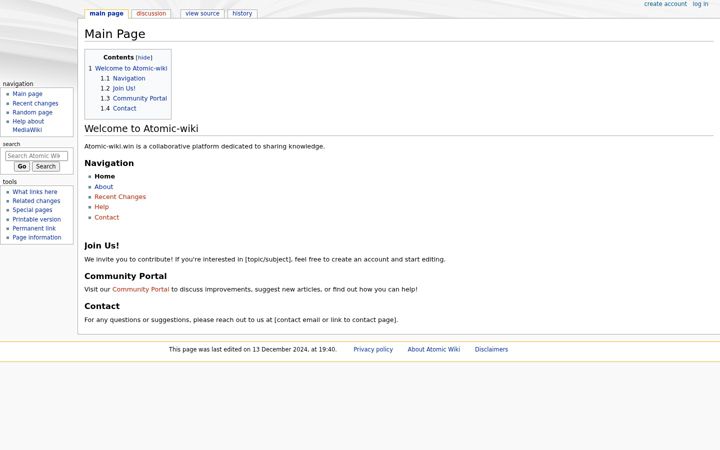Switch to the 'discussion' tab
Screen dimensions: 720x450
tap(151, 14)
